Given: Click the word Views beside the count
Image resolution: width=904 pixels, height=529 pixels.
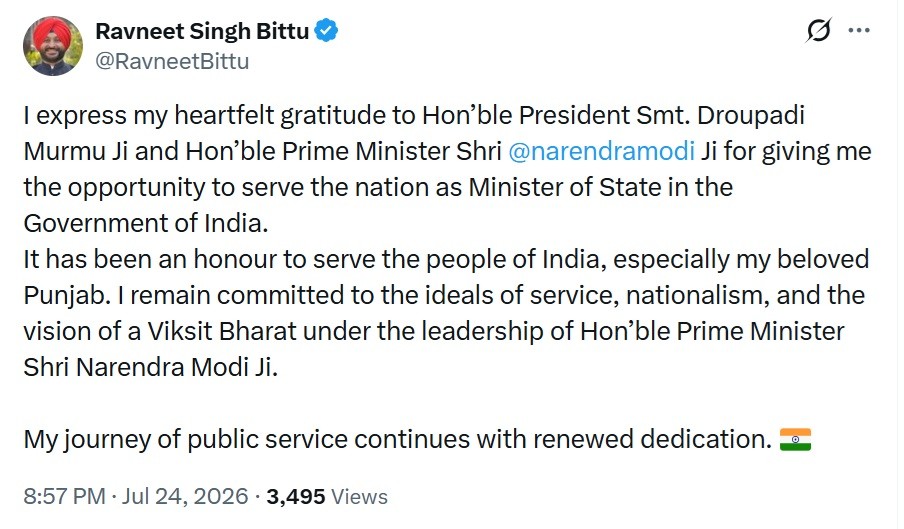Looking at the screenshot, I should pyautogui.click(x=360, y=496).
